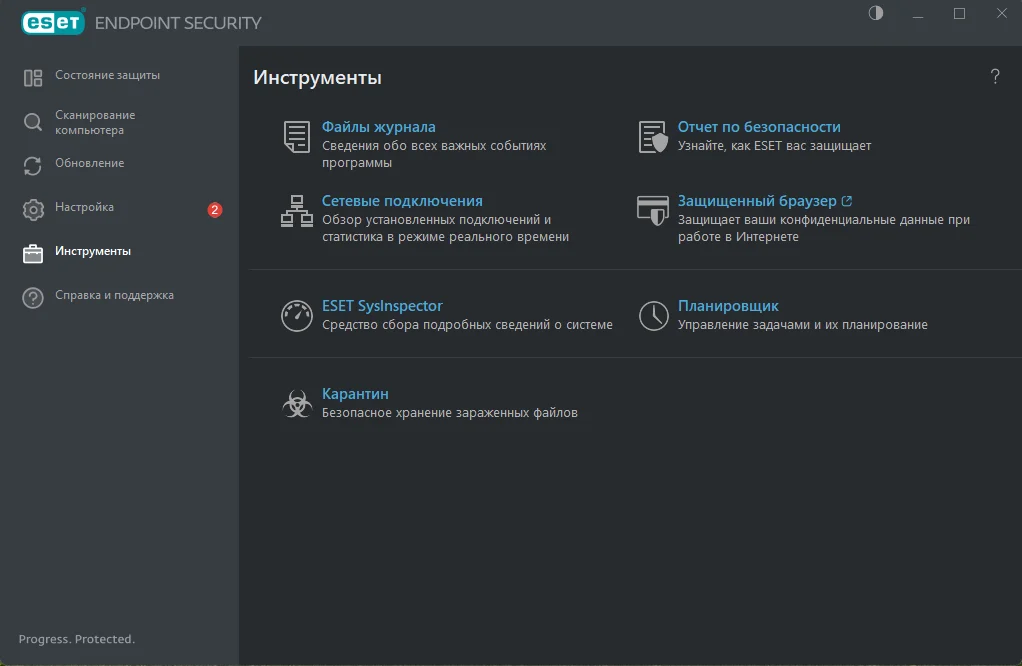Click the question mark help icon
The width and height of the screenshot is (1022, 666).
click(x=994, y=77)
